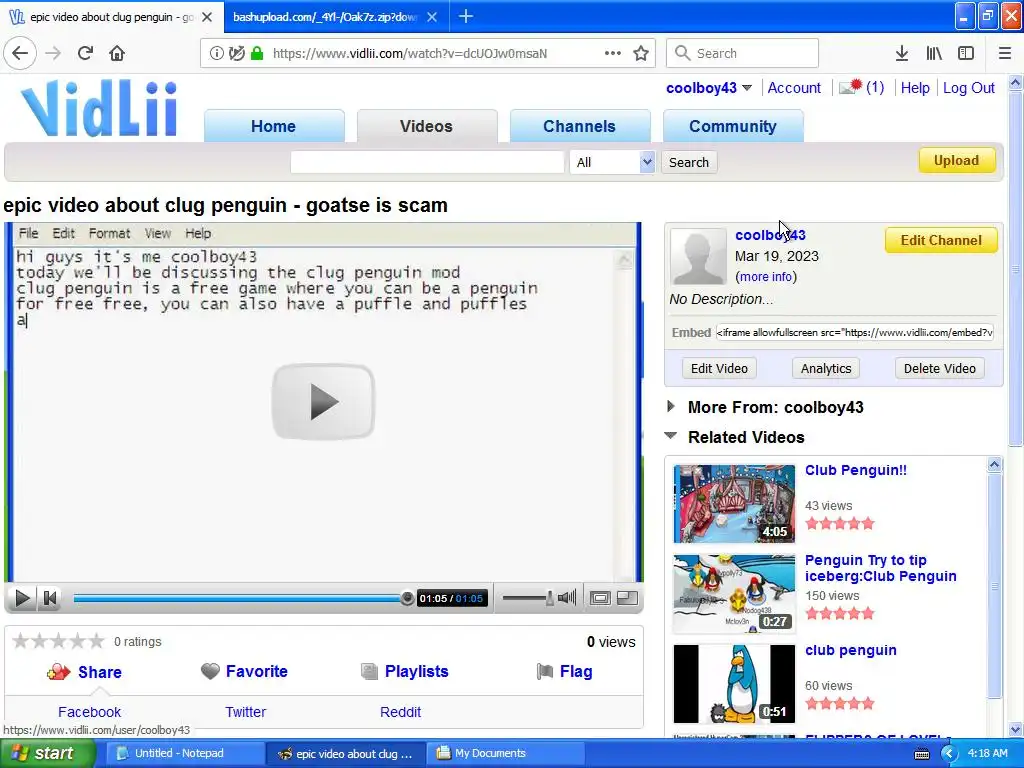Click the flag icon next to Flag

pos(545,671)
